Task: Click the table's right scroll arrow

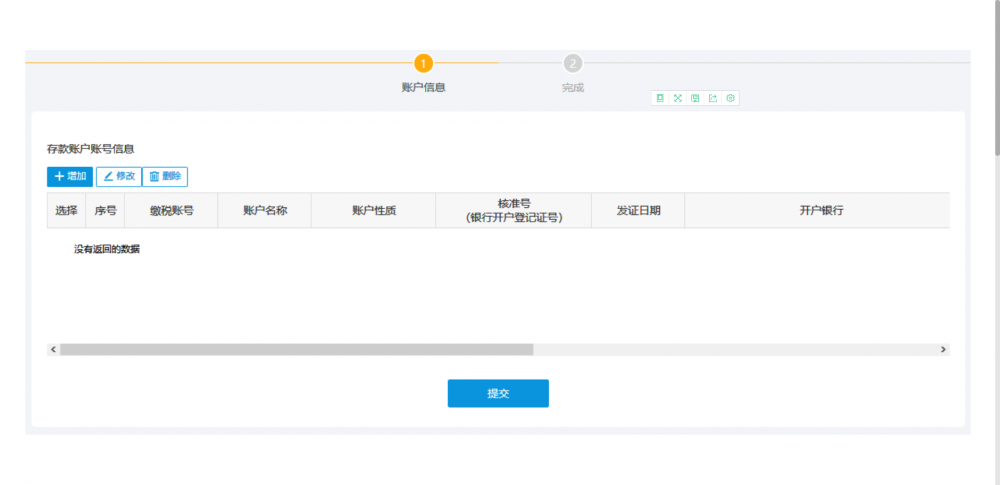Action: coord(942,350)
